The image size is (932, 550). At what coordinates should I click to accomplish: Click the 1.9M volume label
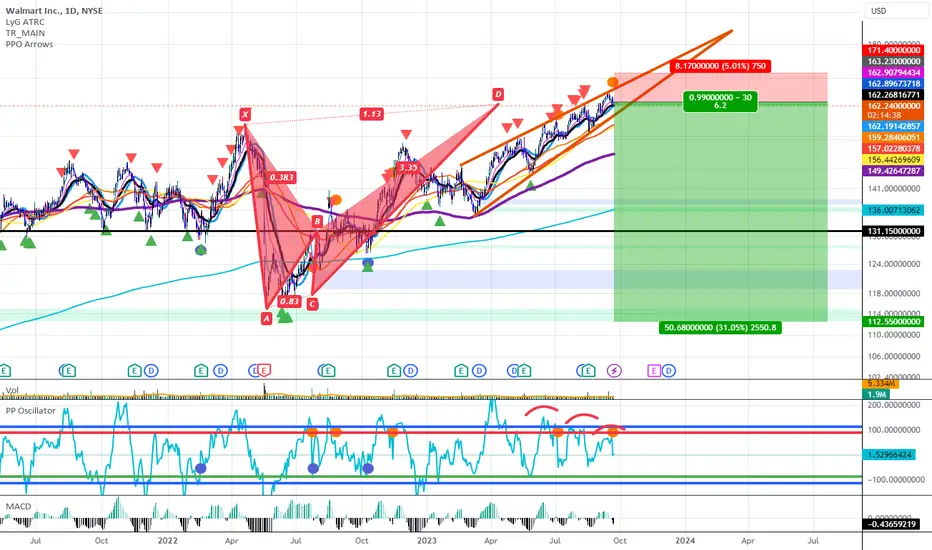877,395
